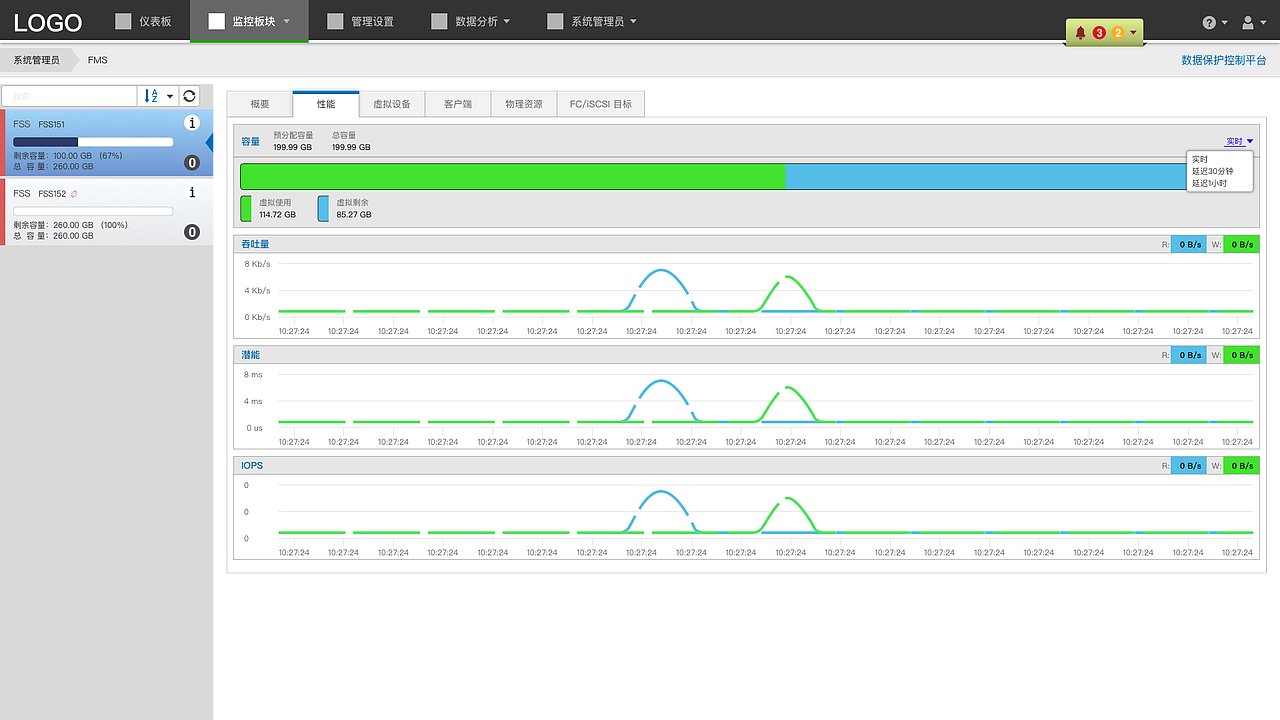Click the LOGO in the top bar
The height and width of the screenshot is (720, 1280).
point(48,22)
